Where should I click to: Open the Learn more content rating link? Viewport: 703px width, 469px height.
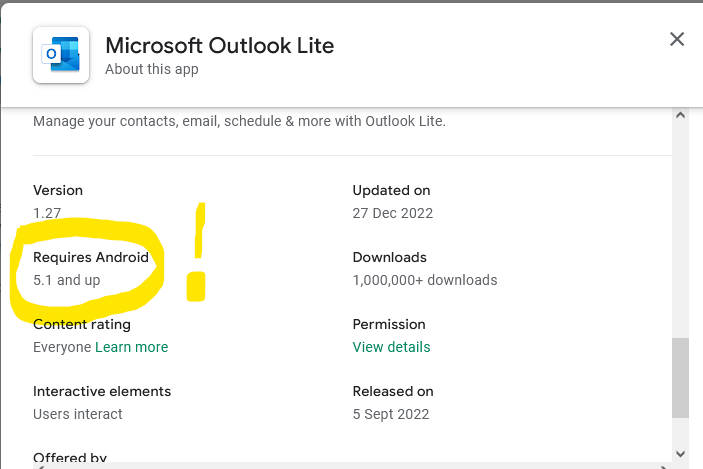tap(132, 347)
